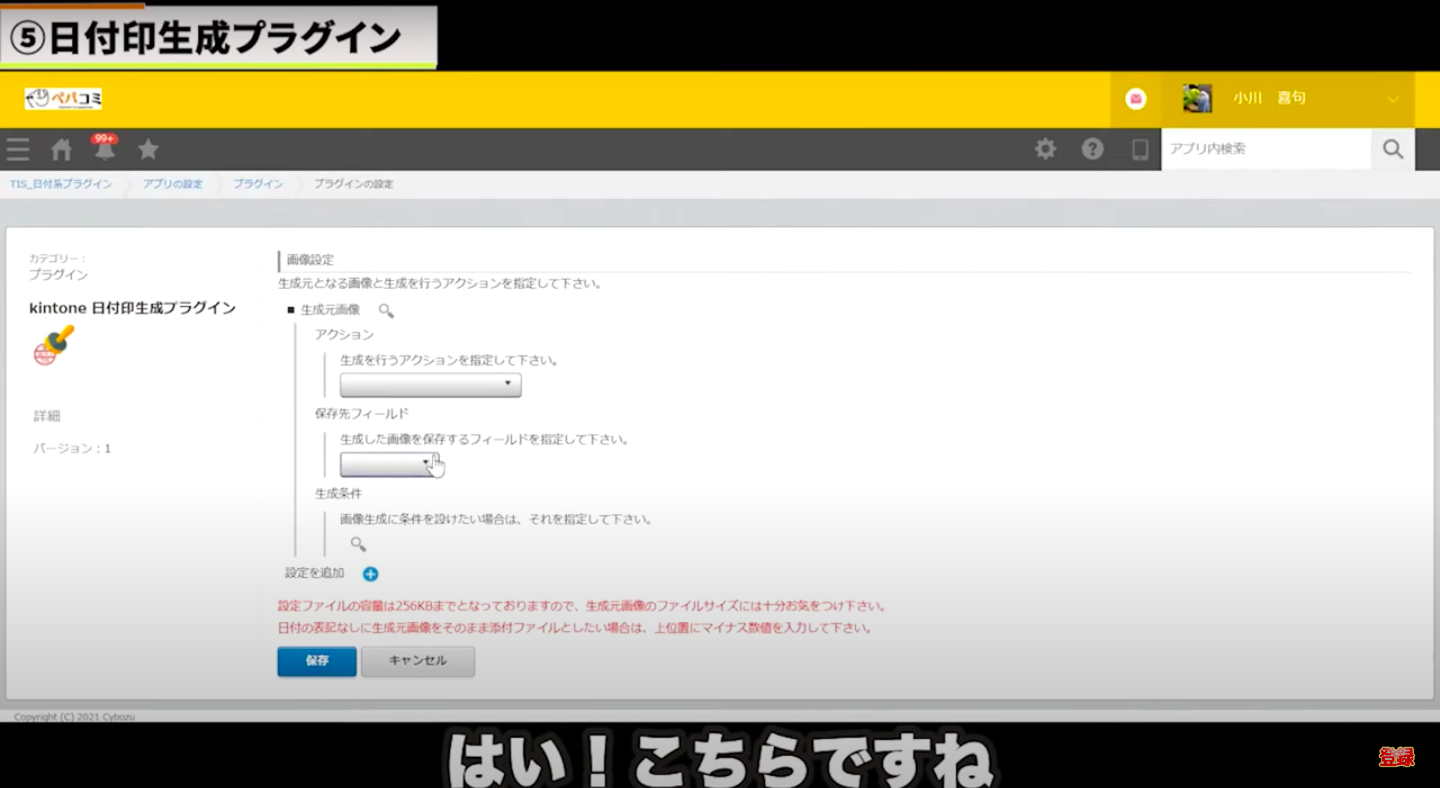Screen dimensions: 1440x788
Task: Click the 保存 button
Action: [317, 661]
